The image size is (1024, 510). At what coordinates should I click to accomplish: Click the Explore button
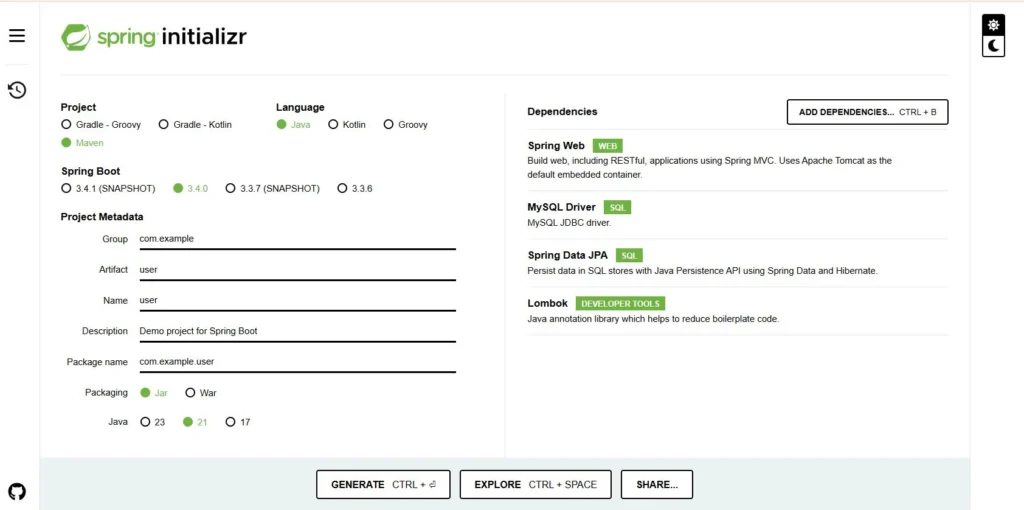tap(536, 485)
